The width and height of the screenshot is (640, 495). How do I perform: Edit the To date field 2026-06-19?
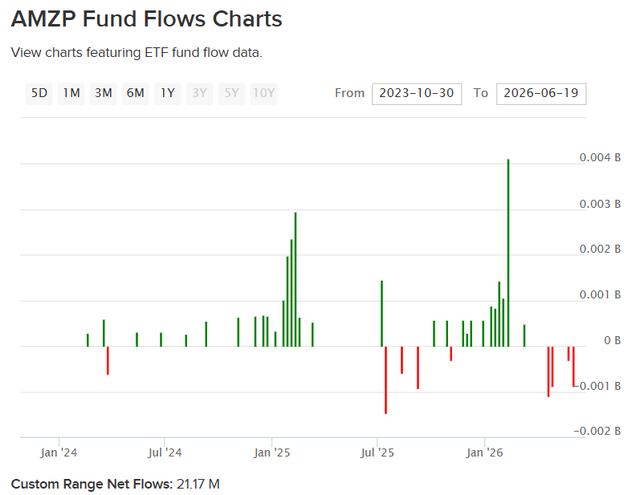tap(541, 94)
